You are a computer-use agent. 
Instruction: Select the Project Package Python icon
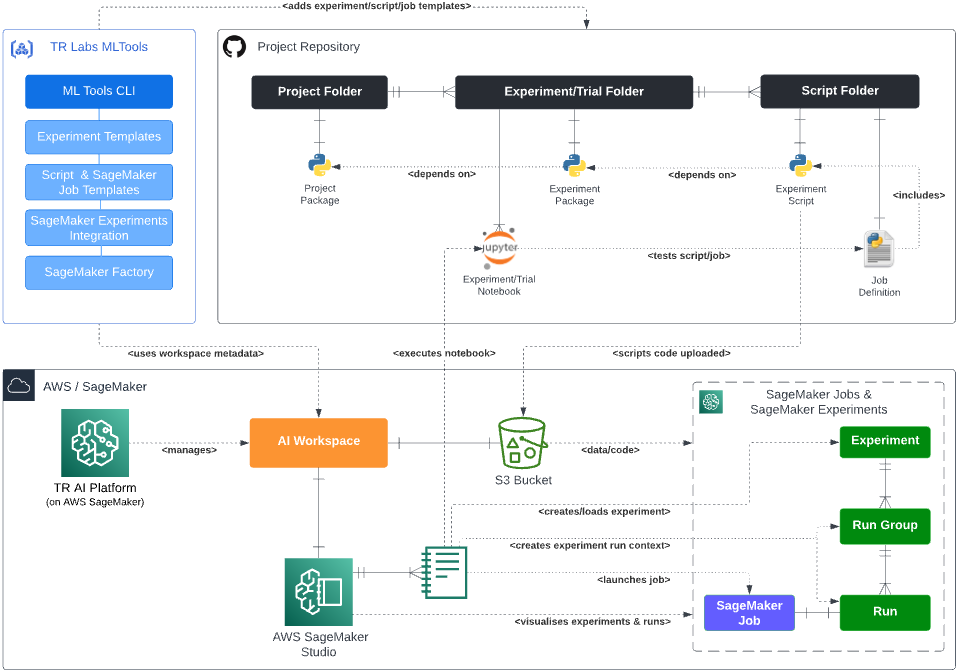320,166
